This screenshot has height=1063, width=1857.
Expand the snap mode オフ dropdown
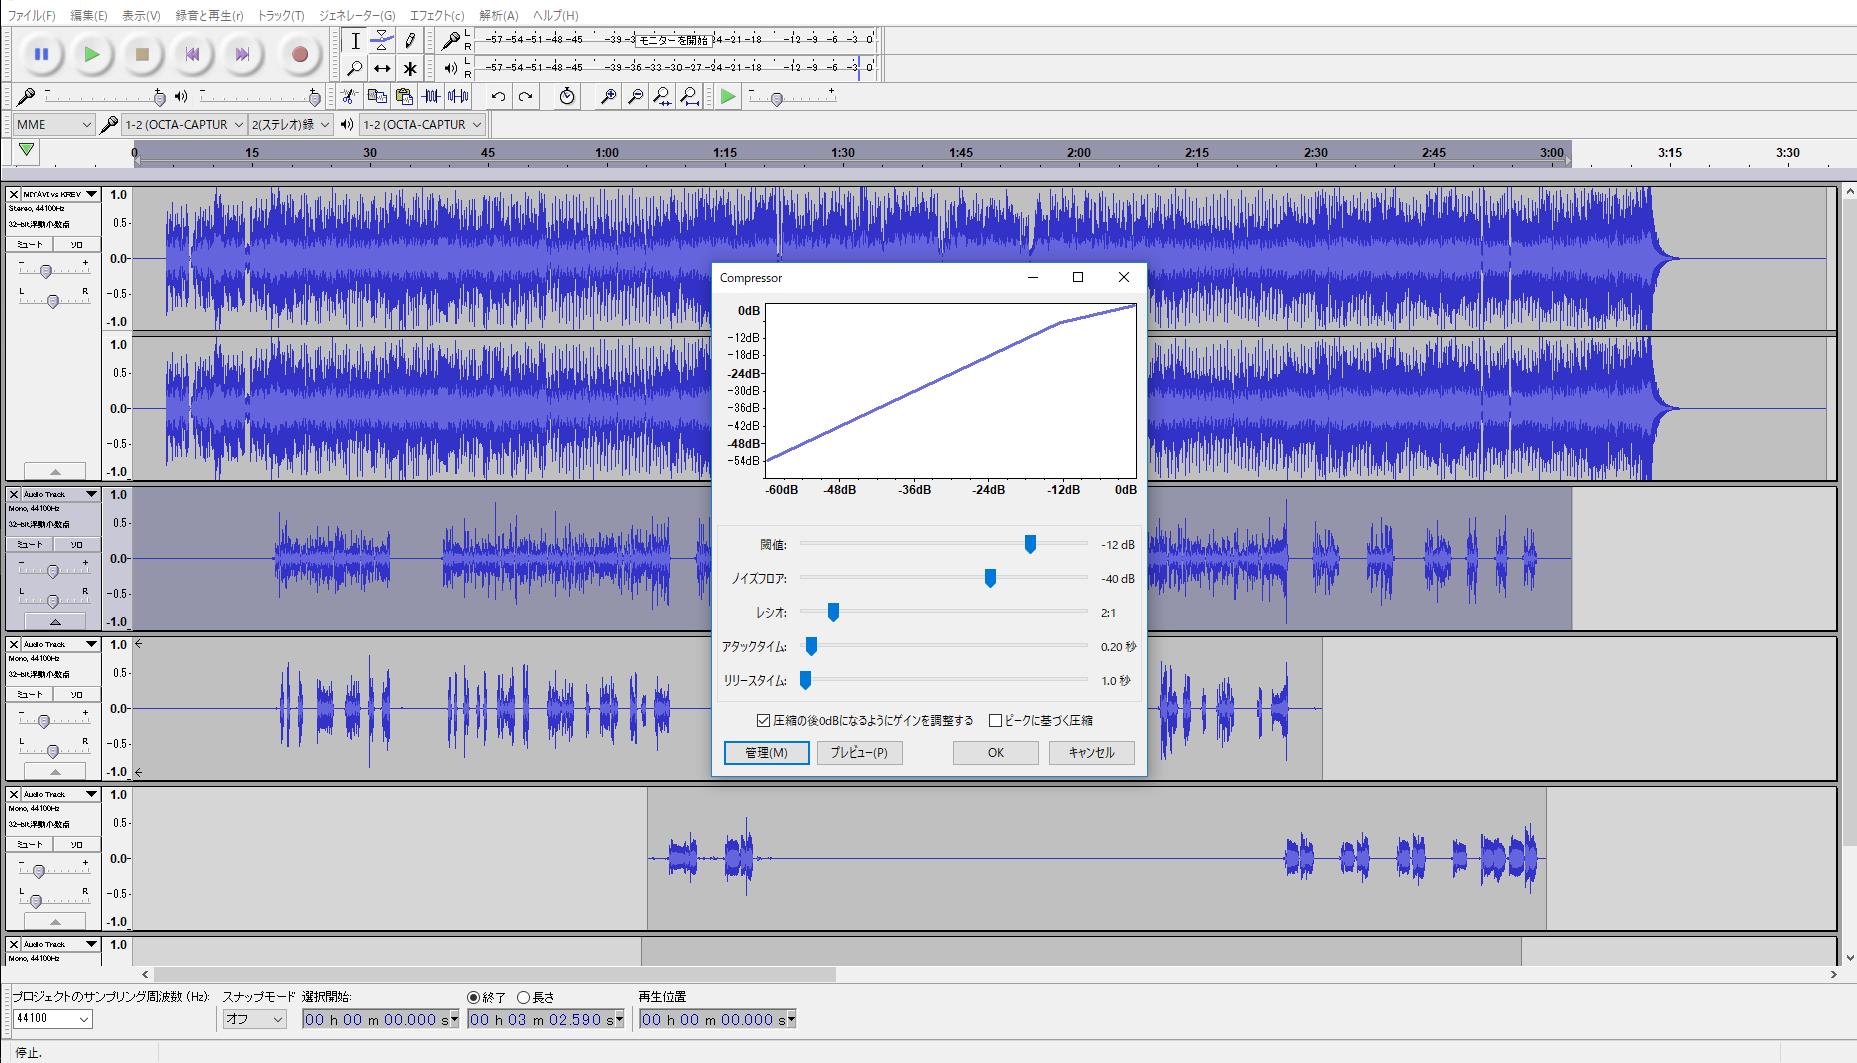(254, 1019)
